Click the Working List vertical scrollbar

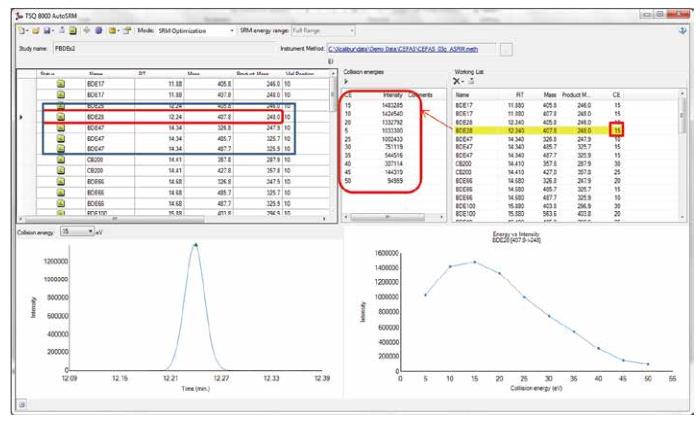[x=681, y=150]
